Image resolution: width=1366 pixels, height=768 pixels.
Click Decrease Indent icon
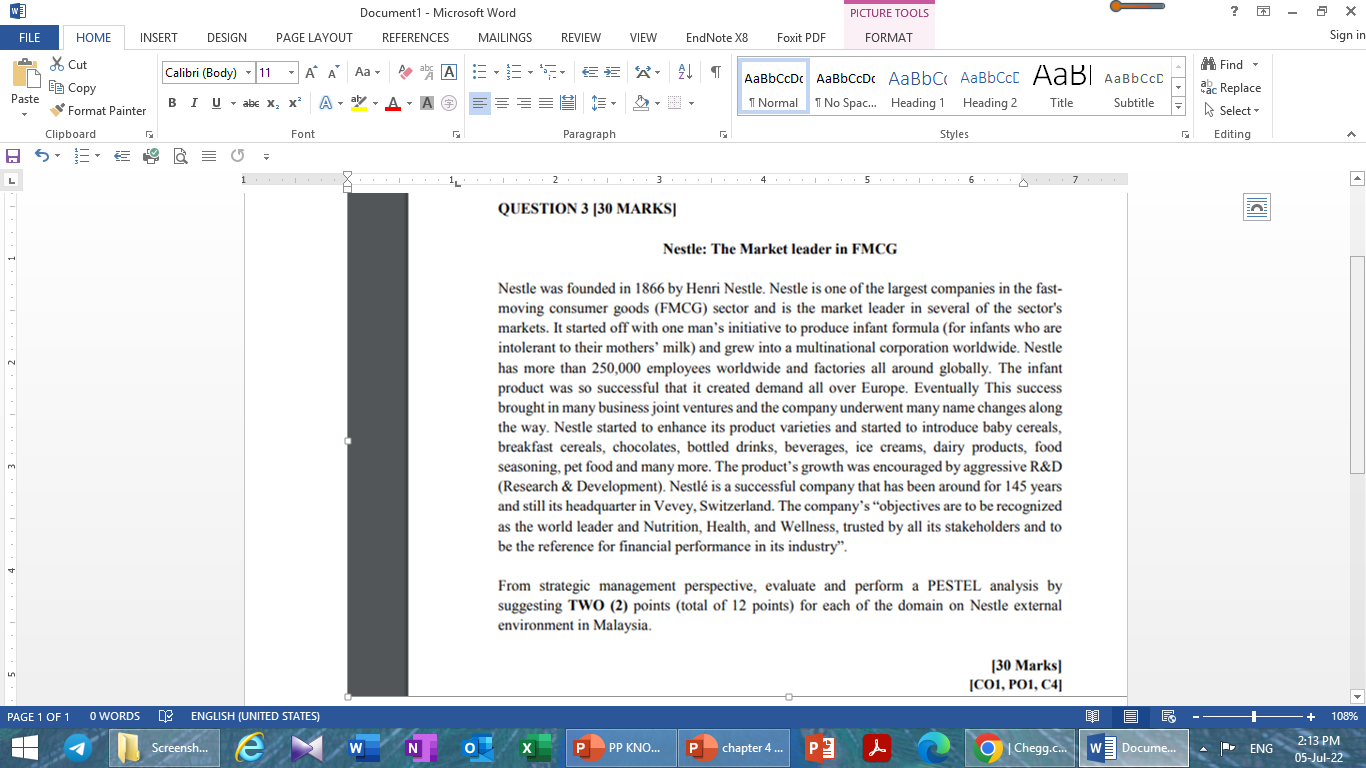[x=590, y=72]
